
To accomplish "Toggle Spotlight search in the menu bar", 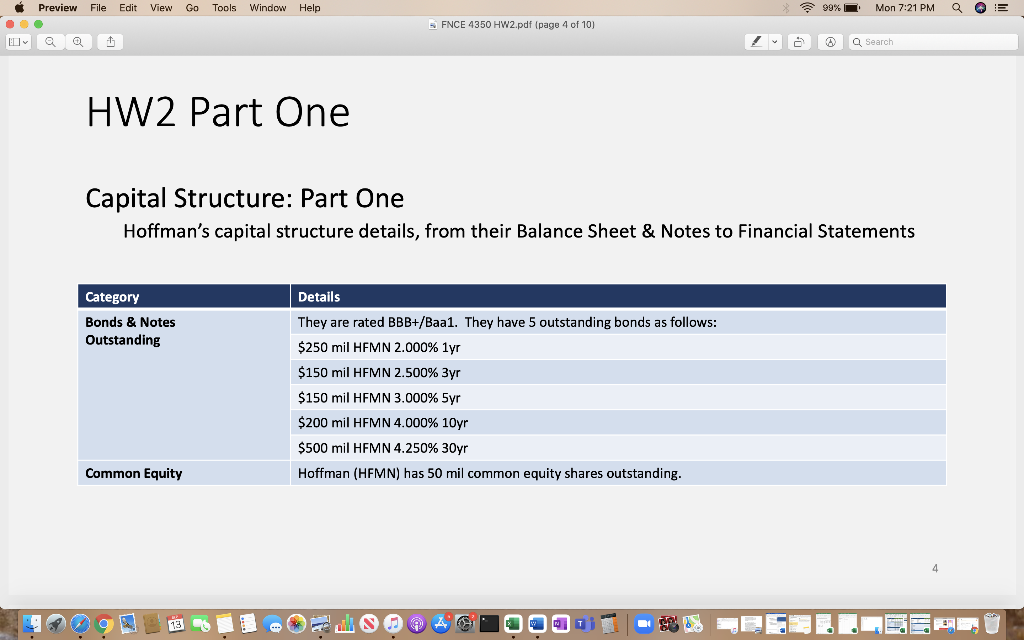I will [x=955, y=8].
